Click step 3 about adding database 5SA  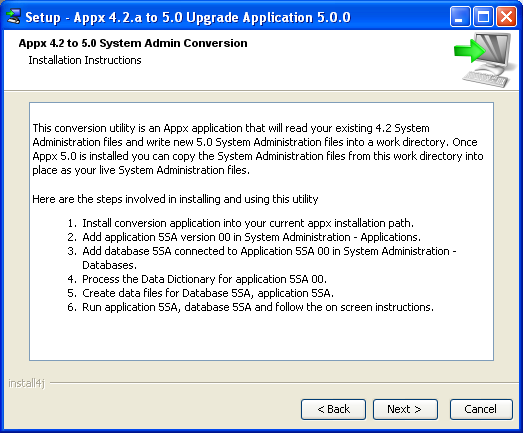(262, 258)
